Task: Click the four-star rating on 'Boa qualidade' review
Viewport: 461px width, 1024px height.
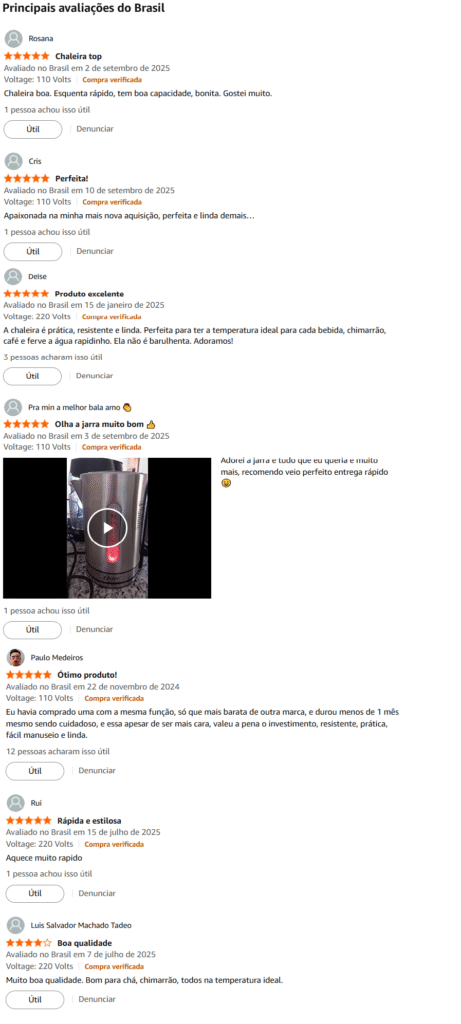Action: click(29, 943)
